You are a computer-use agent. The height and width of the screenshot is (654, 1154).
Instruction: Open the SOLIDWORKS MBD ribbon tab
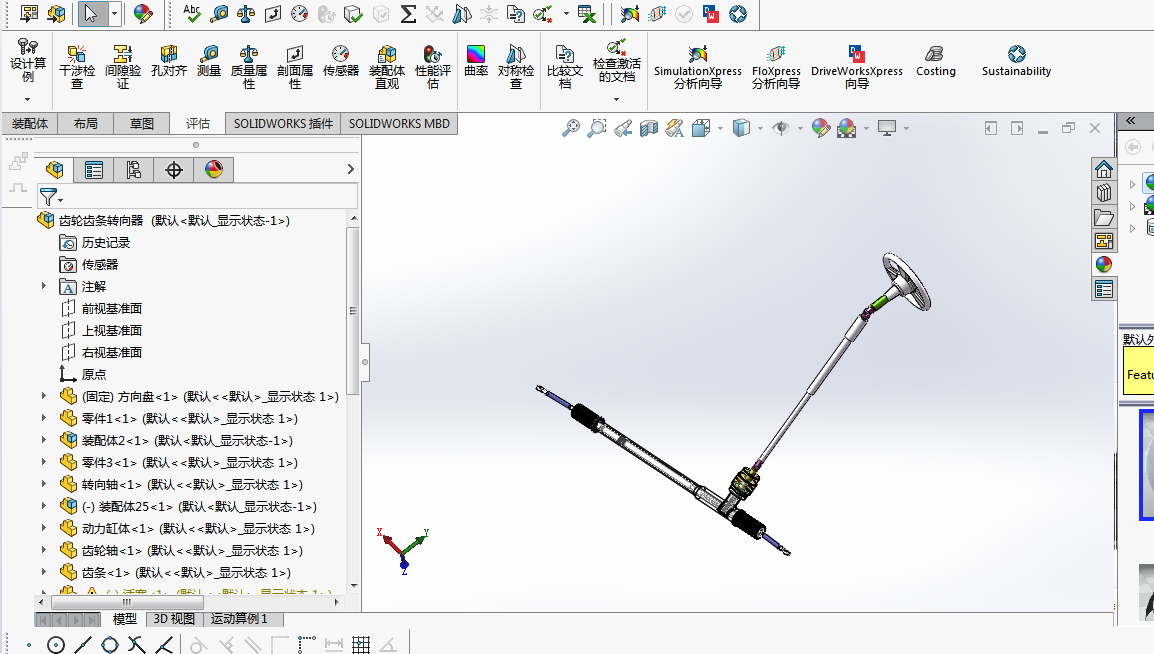[x=399, y=123]
